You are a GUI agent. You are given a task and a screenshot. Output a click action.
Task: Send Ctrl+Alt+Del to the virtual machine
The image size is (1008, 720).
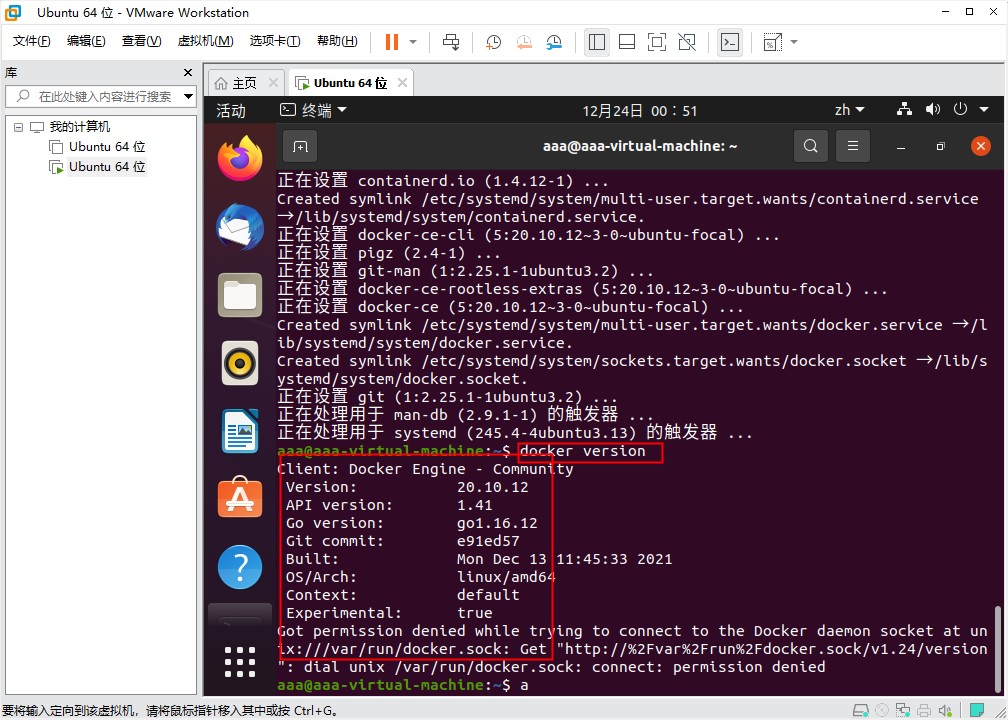pyautogui.click(x=451, y=42)
